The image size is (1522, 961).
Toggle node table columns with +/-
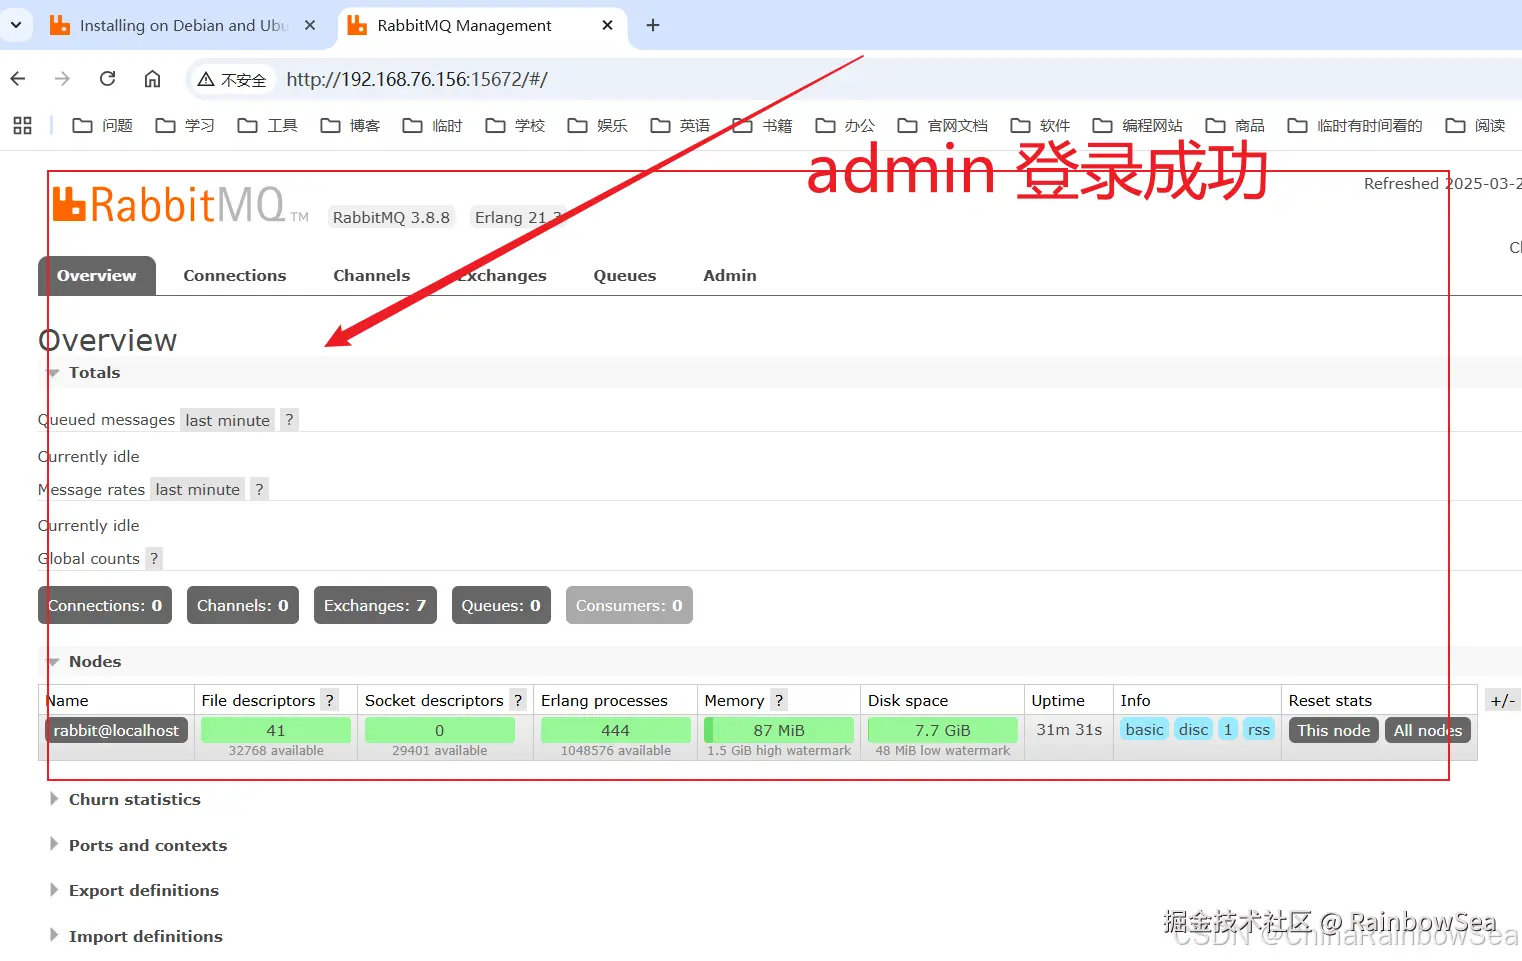[x=1502, y=700]
